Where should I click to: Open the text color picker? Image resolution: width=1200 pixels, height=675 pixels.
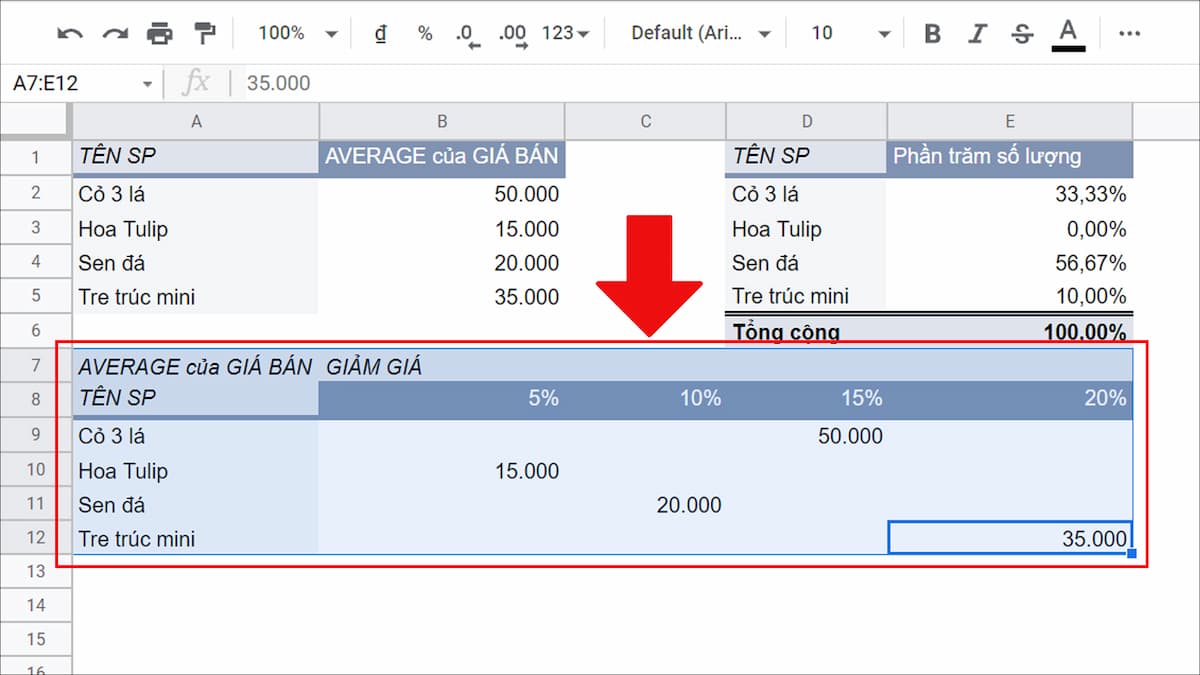coord(1068,34)
